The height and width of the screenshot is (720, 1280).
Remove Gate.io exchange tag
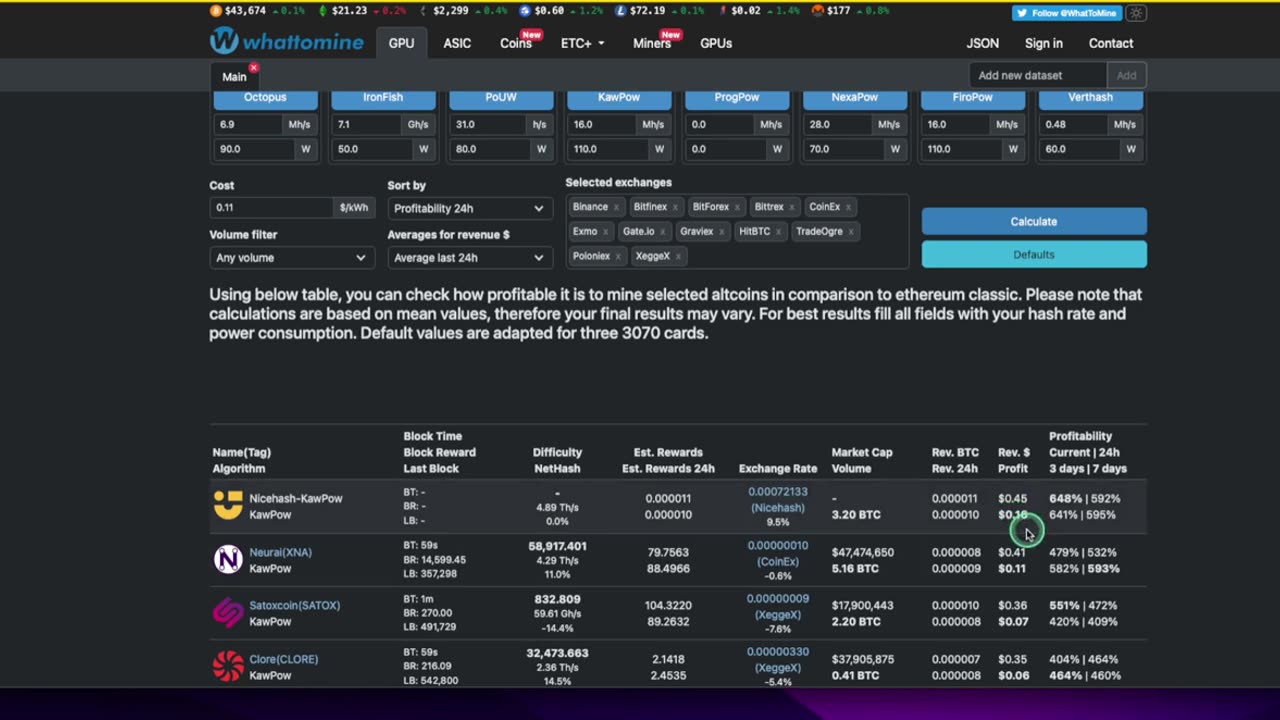[662, 232]
